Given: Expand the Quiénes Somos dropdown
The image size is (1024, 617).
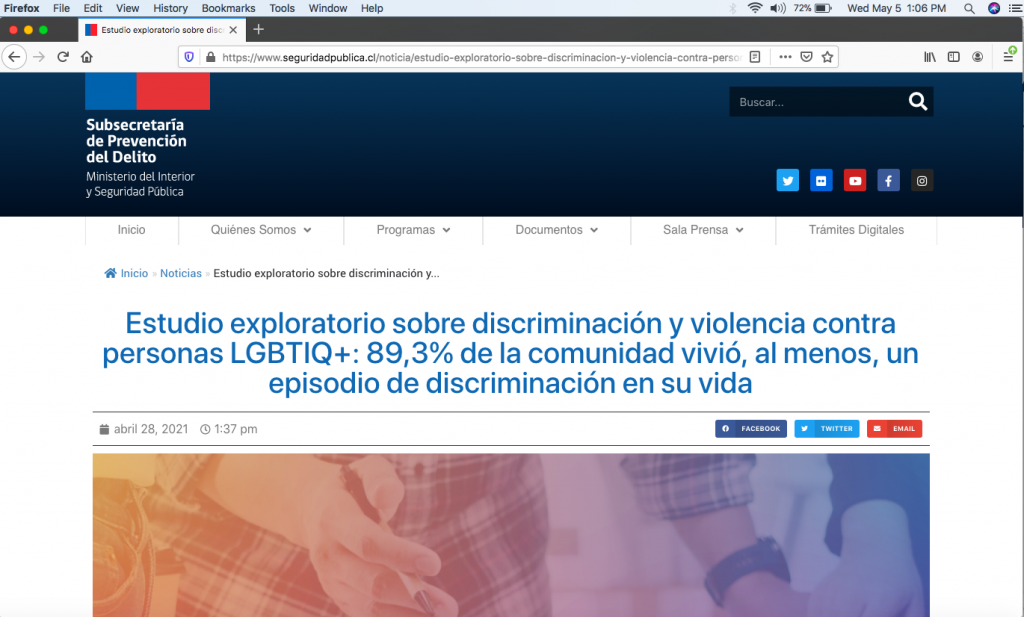Looking at the screenshot, I should coord(261,230).
